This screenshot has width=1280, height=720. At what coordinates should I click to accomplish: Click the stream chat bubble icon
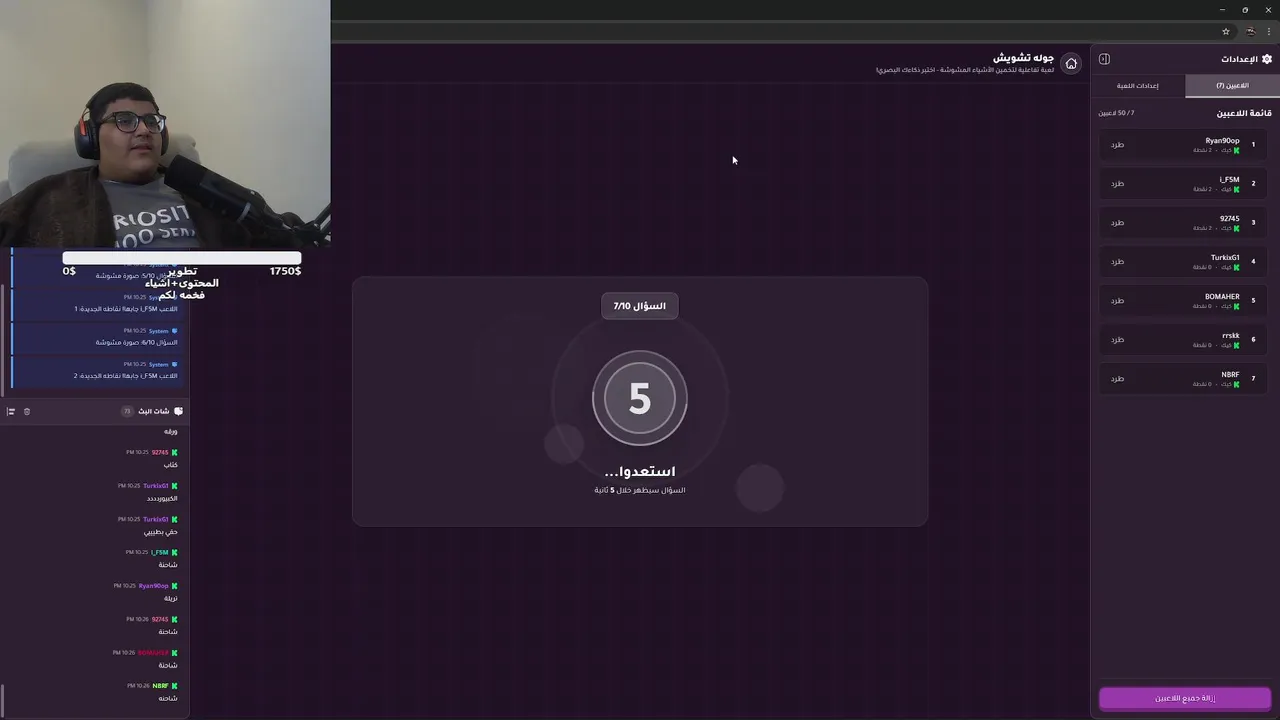coord(178,411)
